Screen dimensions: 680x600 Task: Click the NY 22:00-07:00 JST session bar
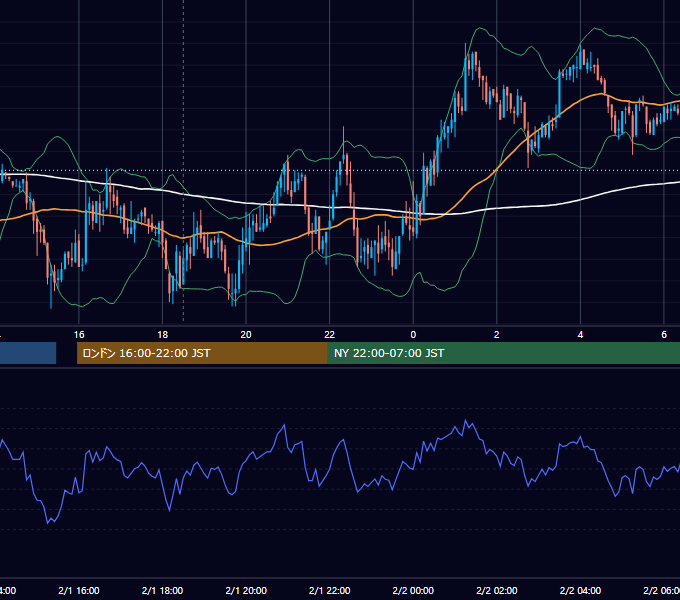tap(503, 353)
